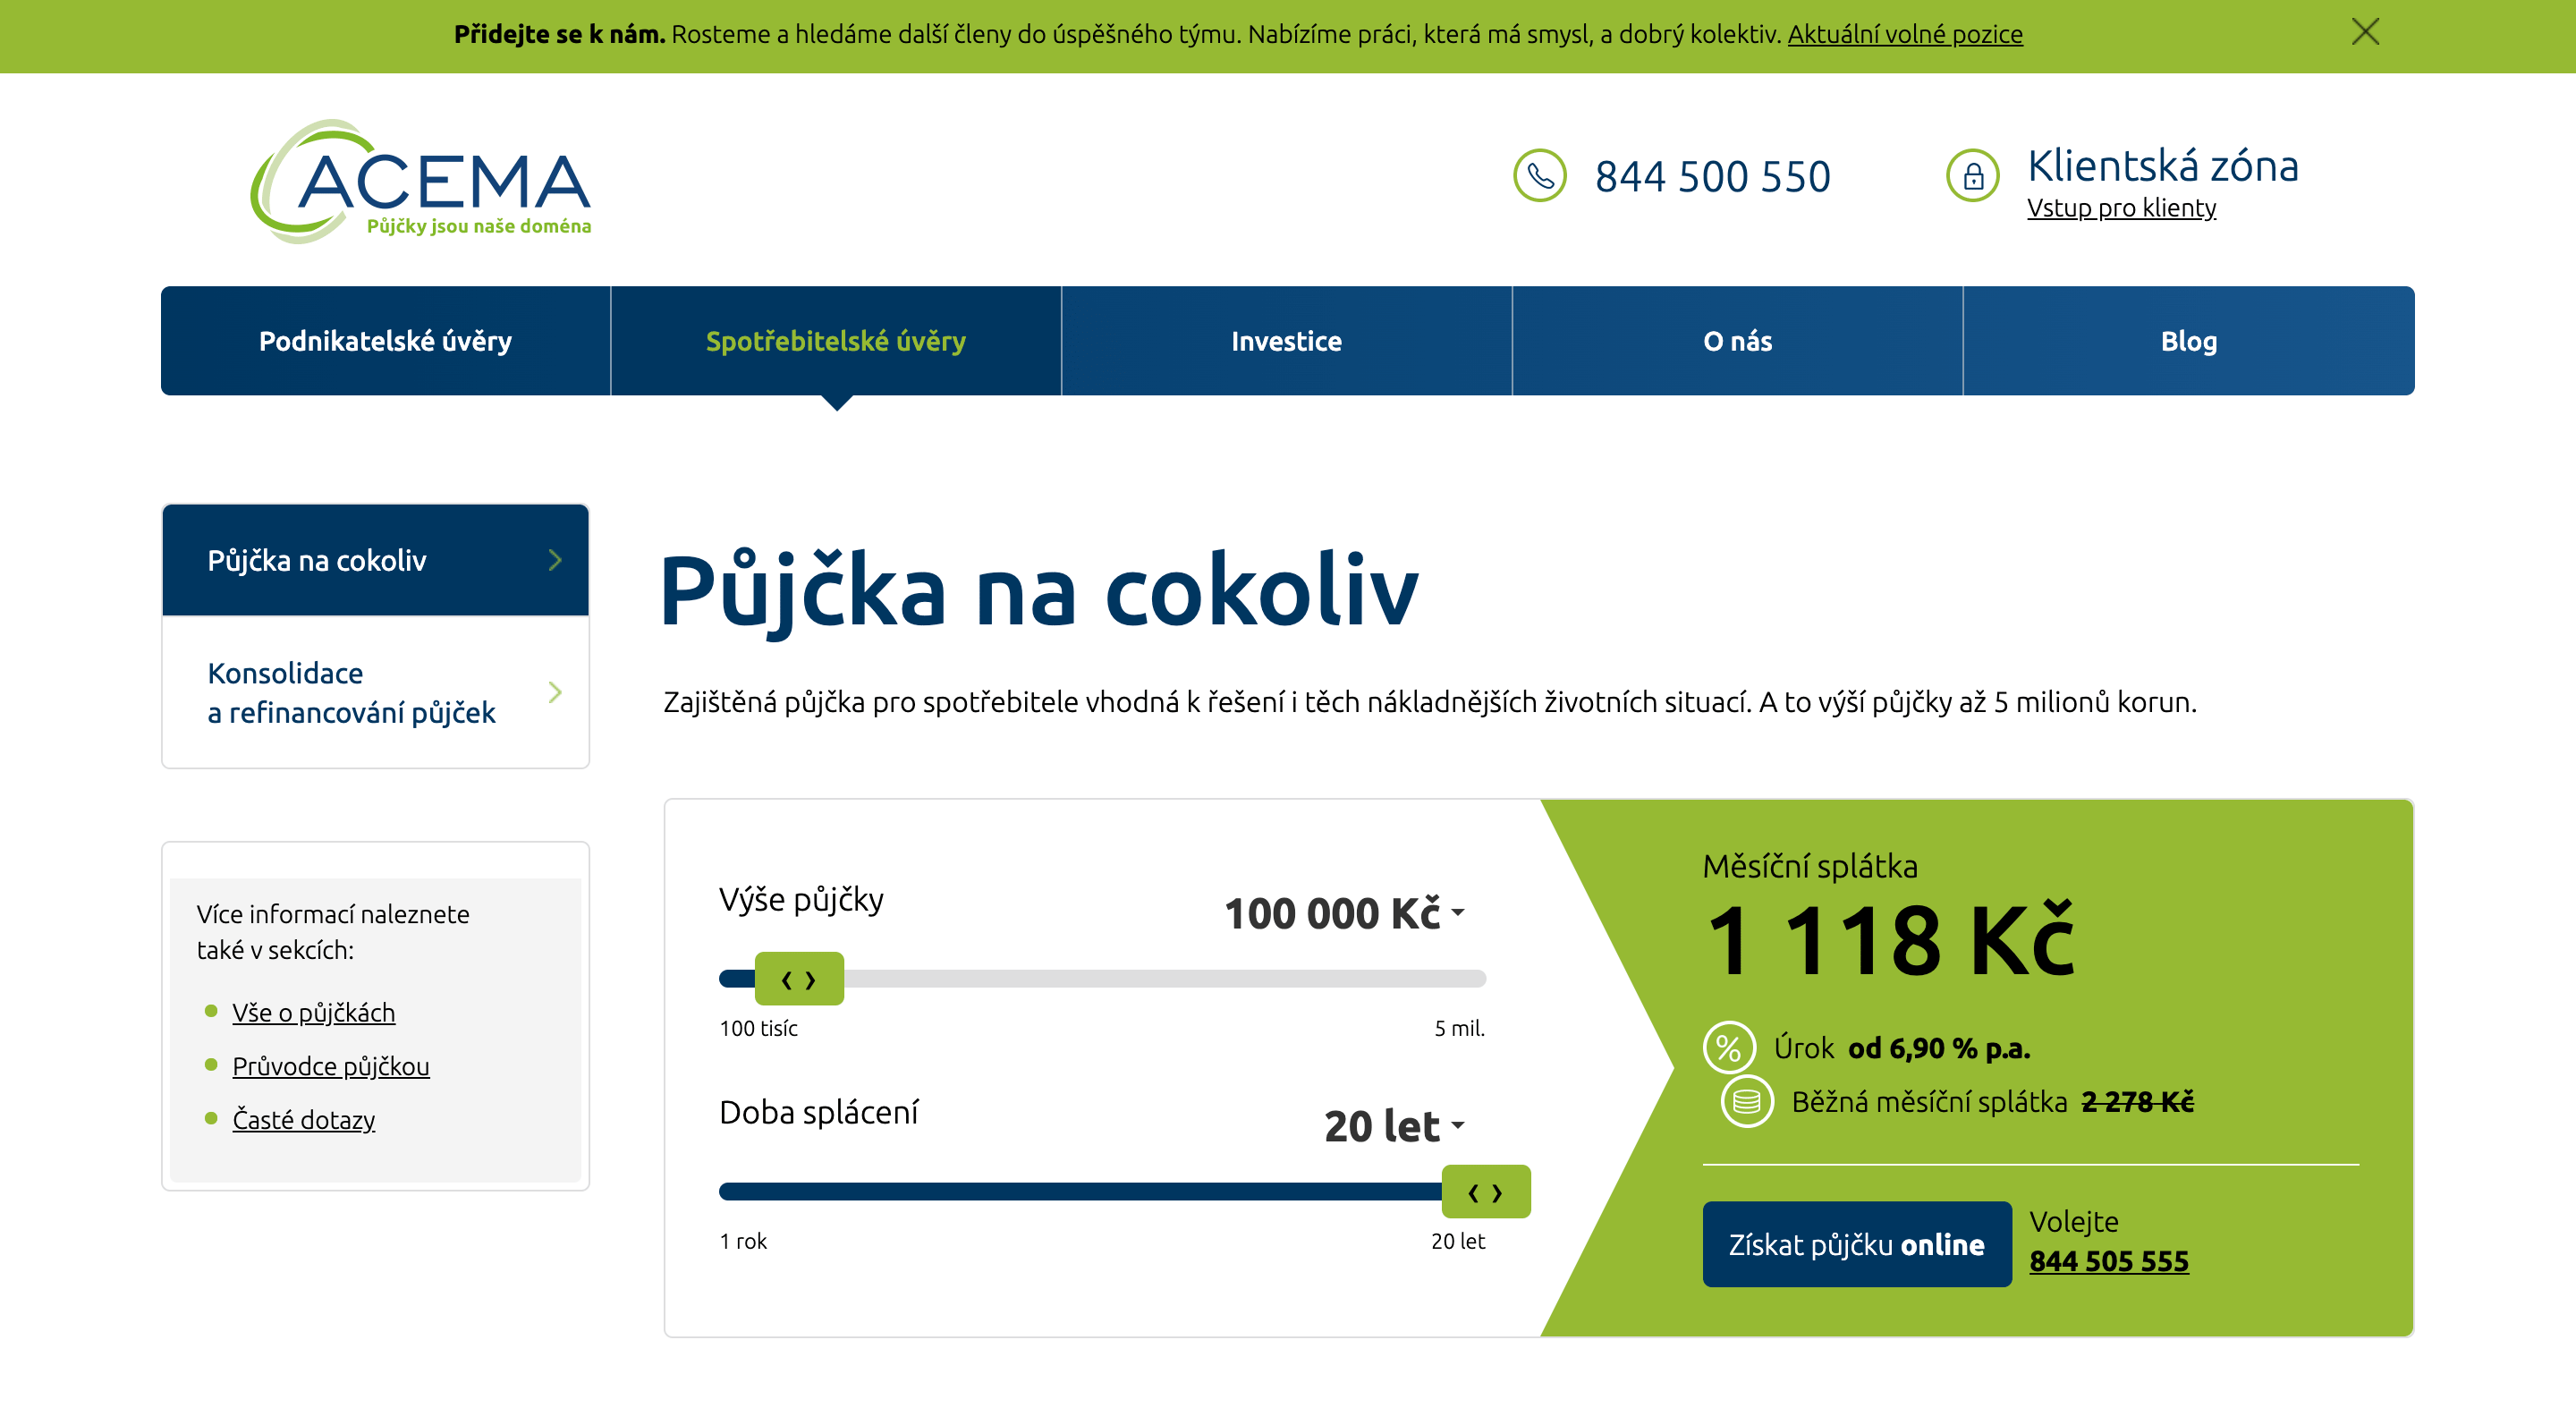Click the padlock Klientská zóna icon
This screenshot has width=2576, height=1408.
[1972, 176]
